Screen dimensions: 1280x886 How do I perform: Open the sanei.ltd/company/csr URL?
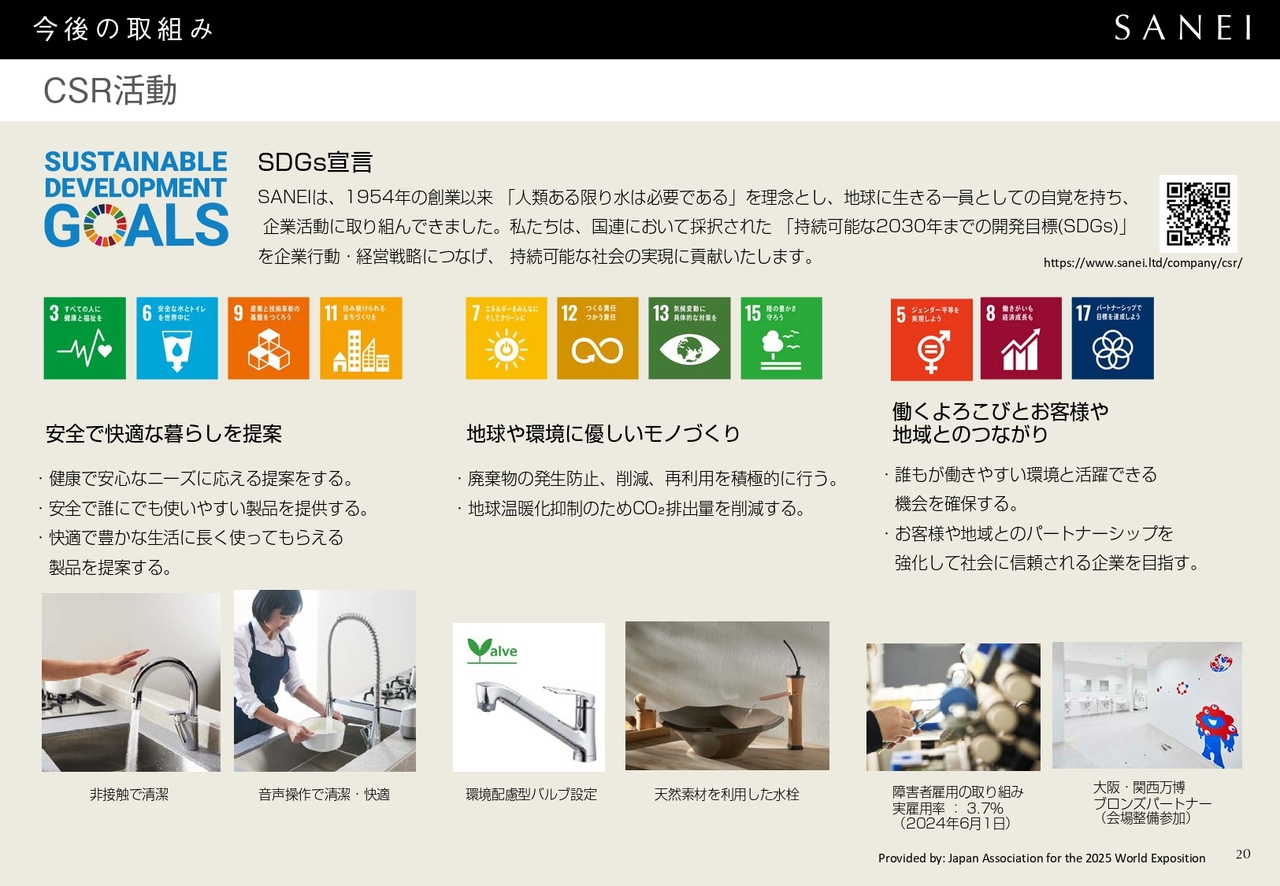(1142, 264)
